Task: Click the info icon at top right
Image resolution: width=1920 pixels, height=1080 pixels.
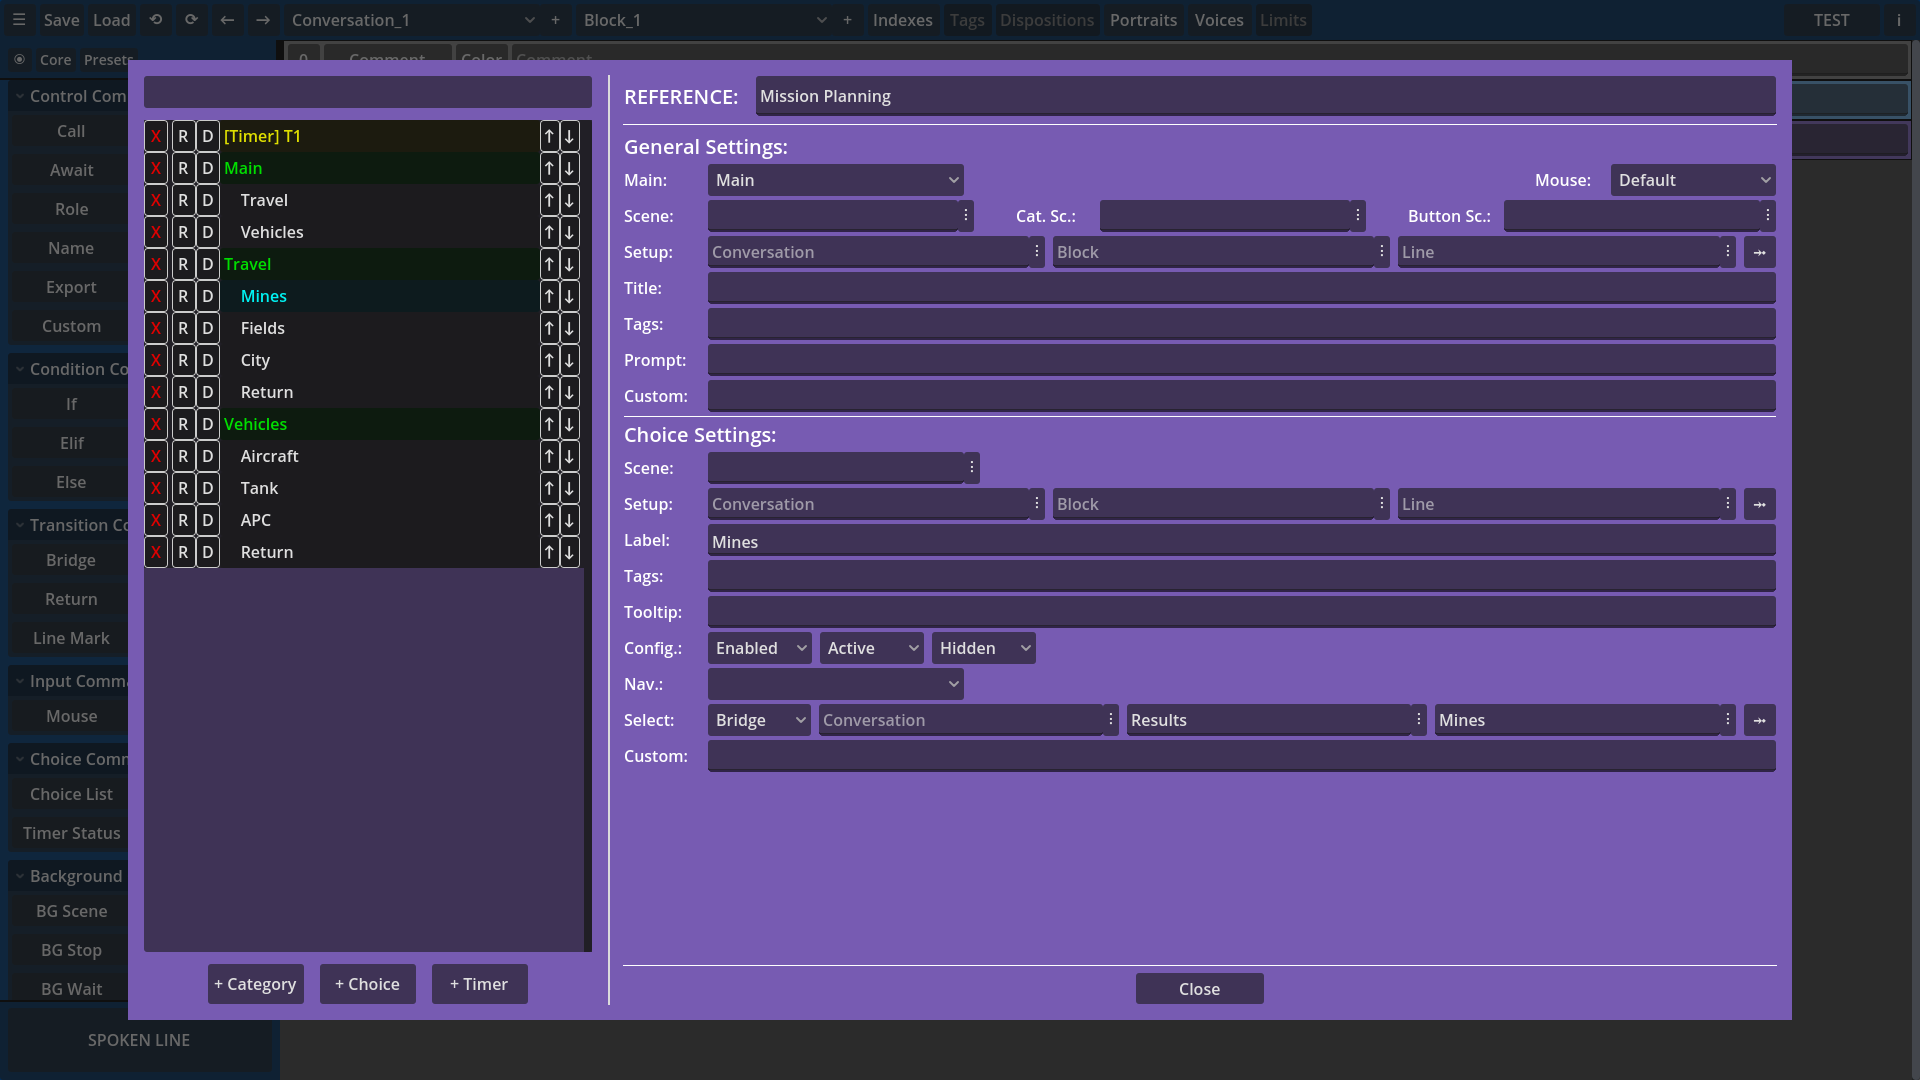Action: pos(1898,20)
